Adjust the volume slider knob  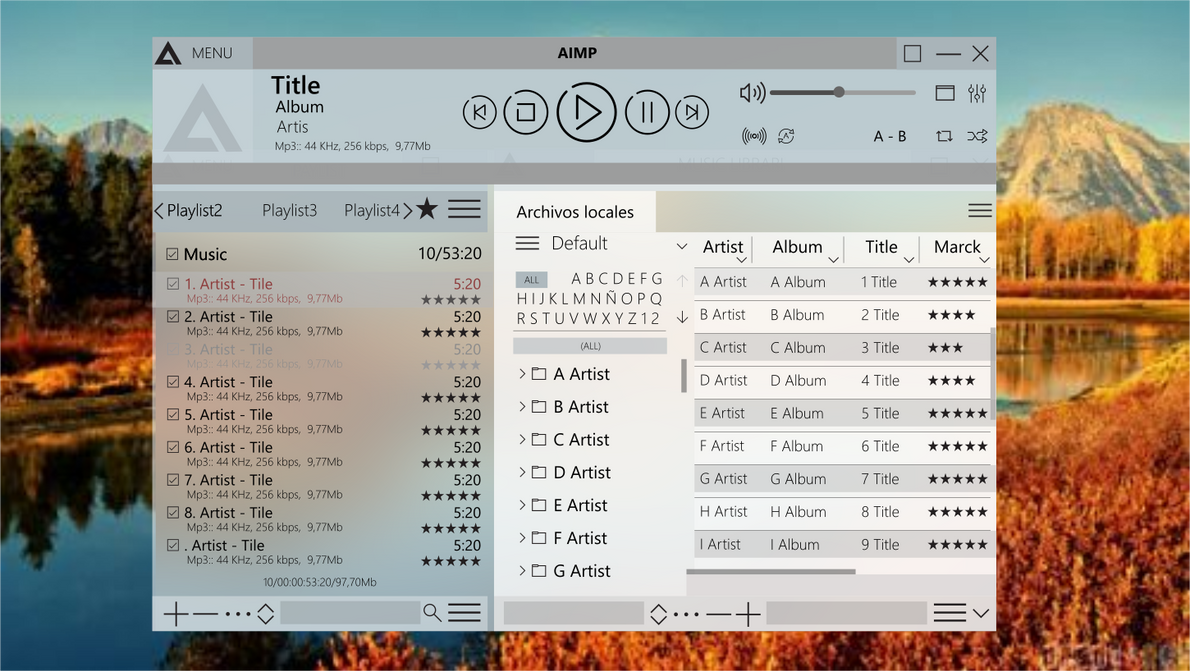pyautogui.click(x=839, y=92)
